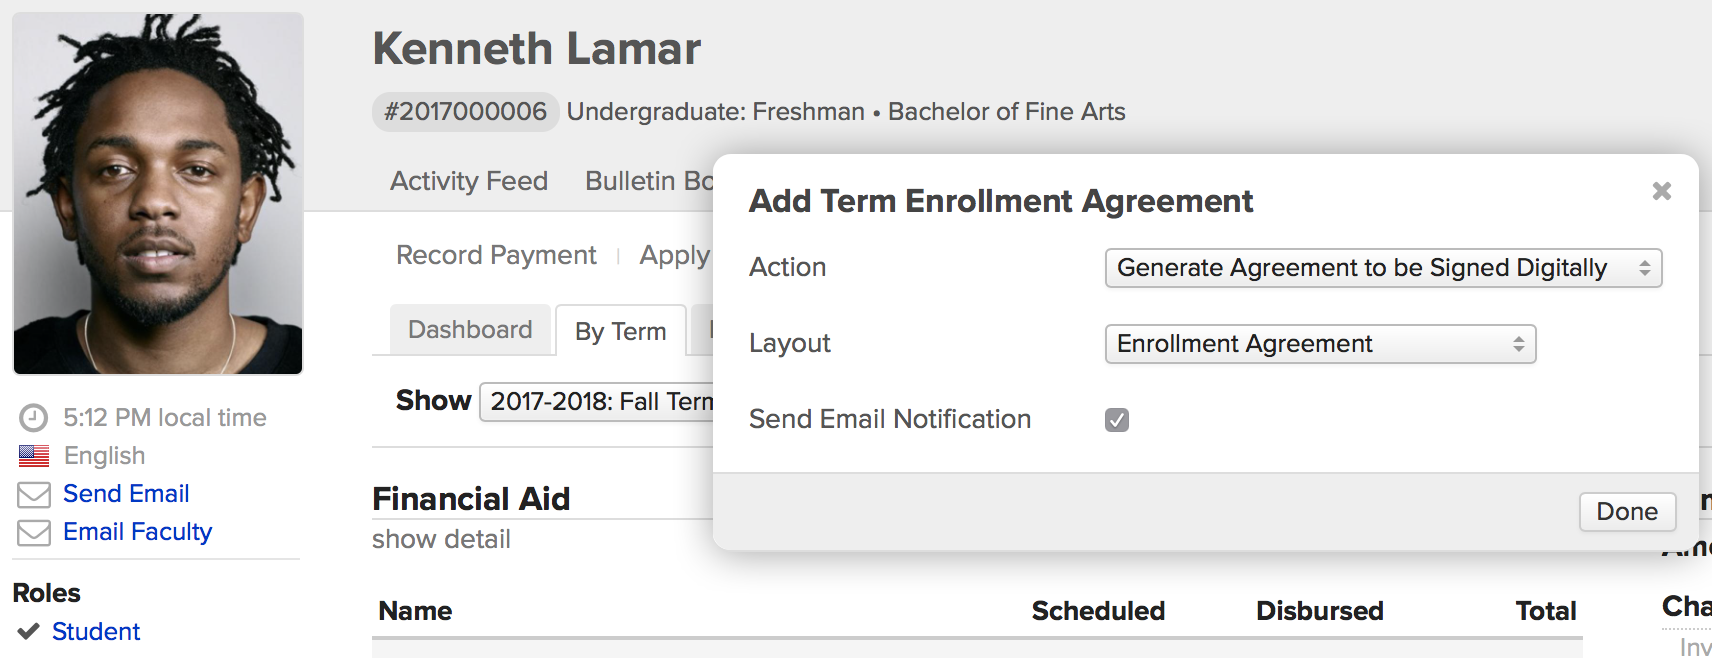Click the Student role link
The width and height of the screenshot is (1712, 658).
tap(96, 632)
